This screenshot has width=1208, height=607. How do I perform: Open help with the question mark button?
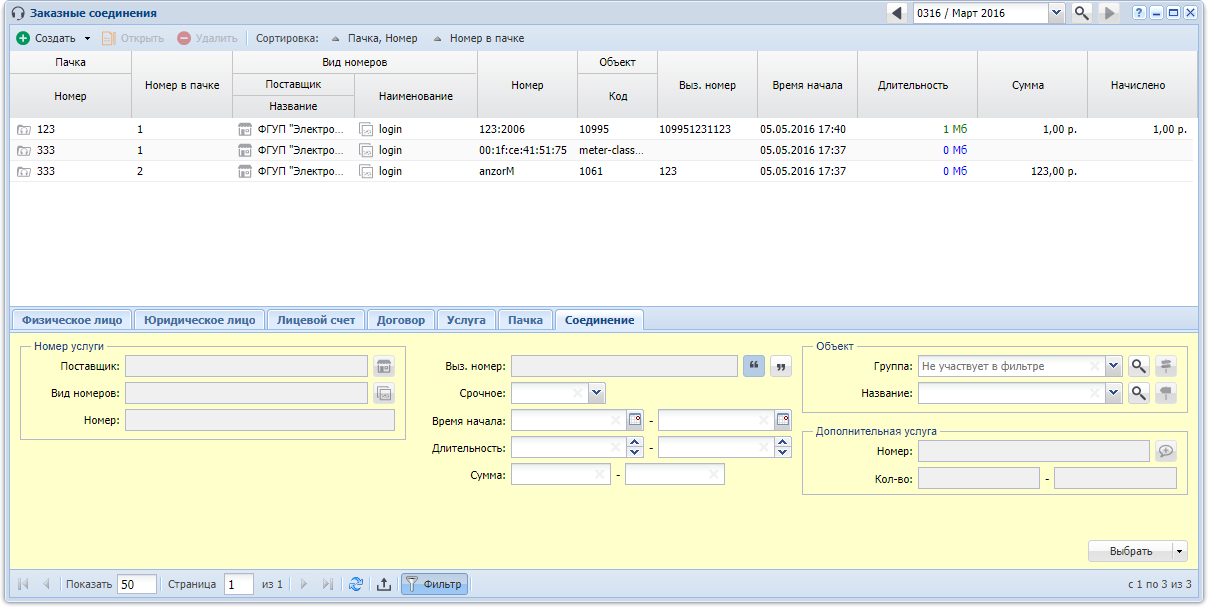pyautogui.click(x=1139, y=13)
